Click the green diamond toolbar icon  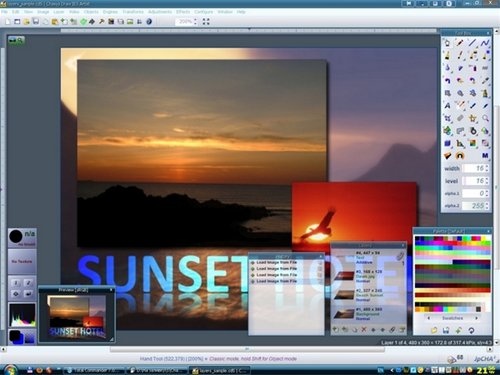tap(83, 22)
